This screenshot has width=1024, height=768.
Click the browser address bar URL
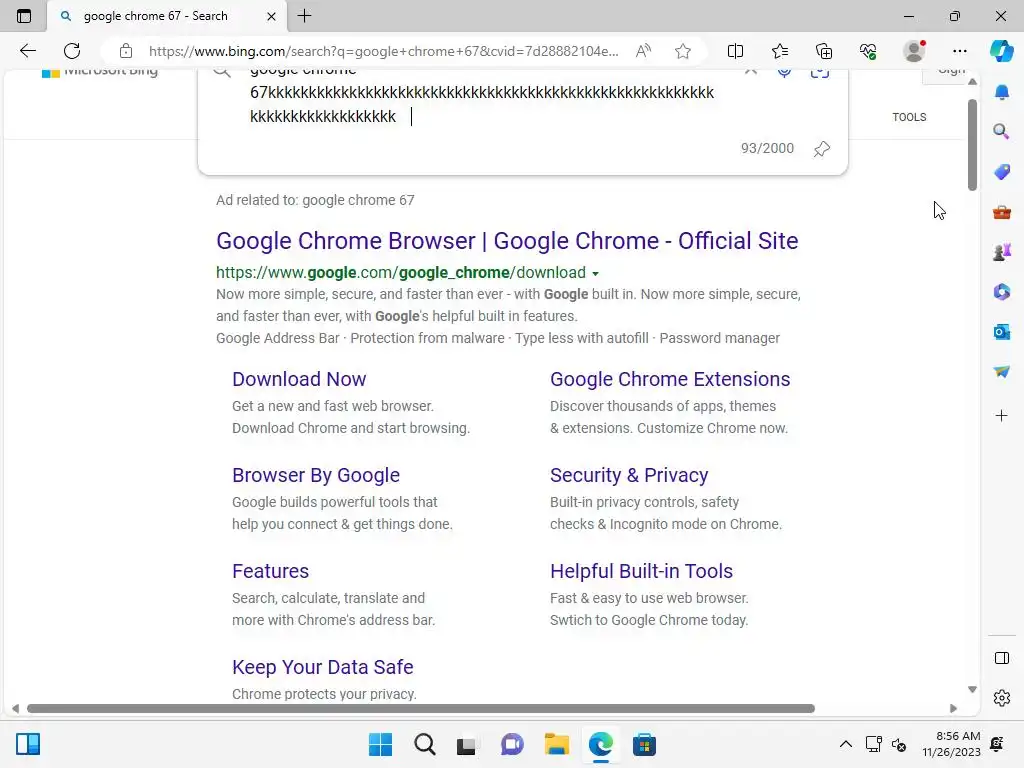coord(383,51)
